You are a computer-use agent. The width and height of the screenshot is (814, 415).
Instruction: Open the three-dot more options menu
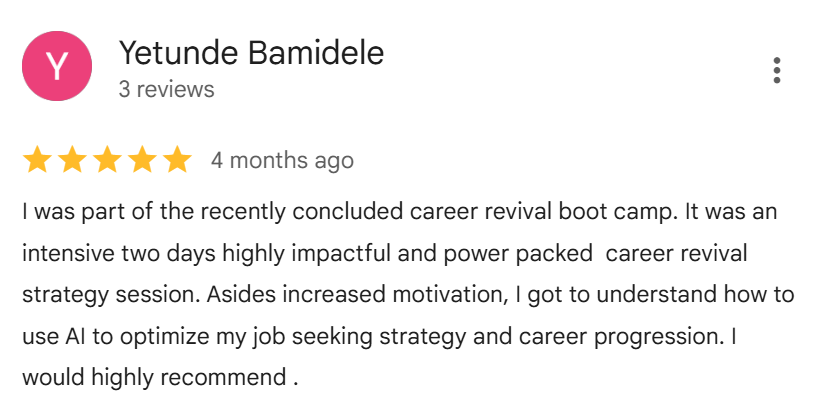tap(777, 70)
